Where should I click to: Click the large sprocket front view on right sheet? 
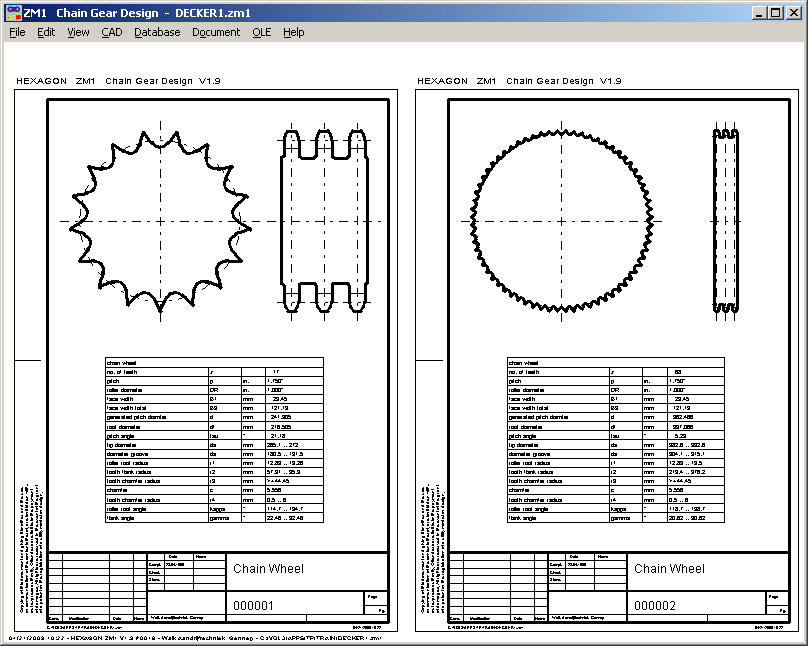559,221
